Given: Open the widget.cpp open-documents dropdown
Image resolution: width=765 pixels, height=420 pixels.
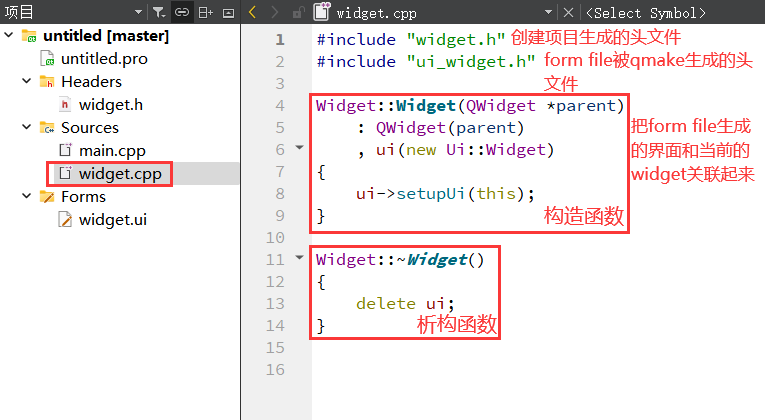Looking at the screenshot, I should [548, 12].
